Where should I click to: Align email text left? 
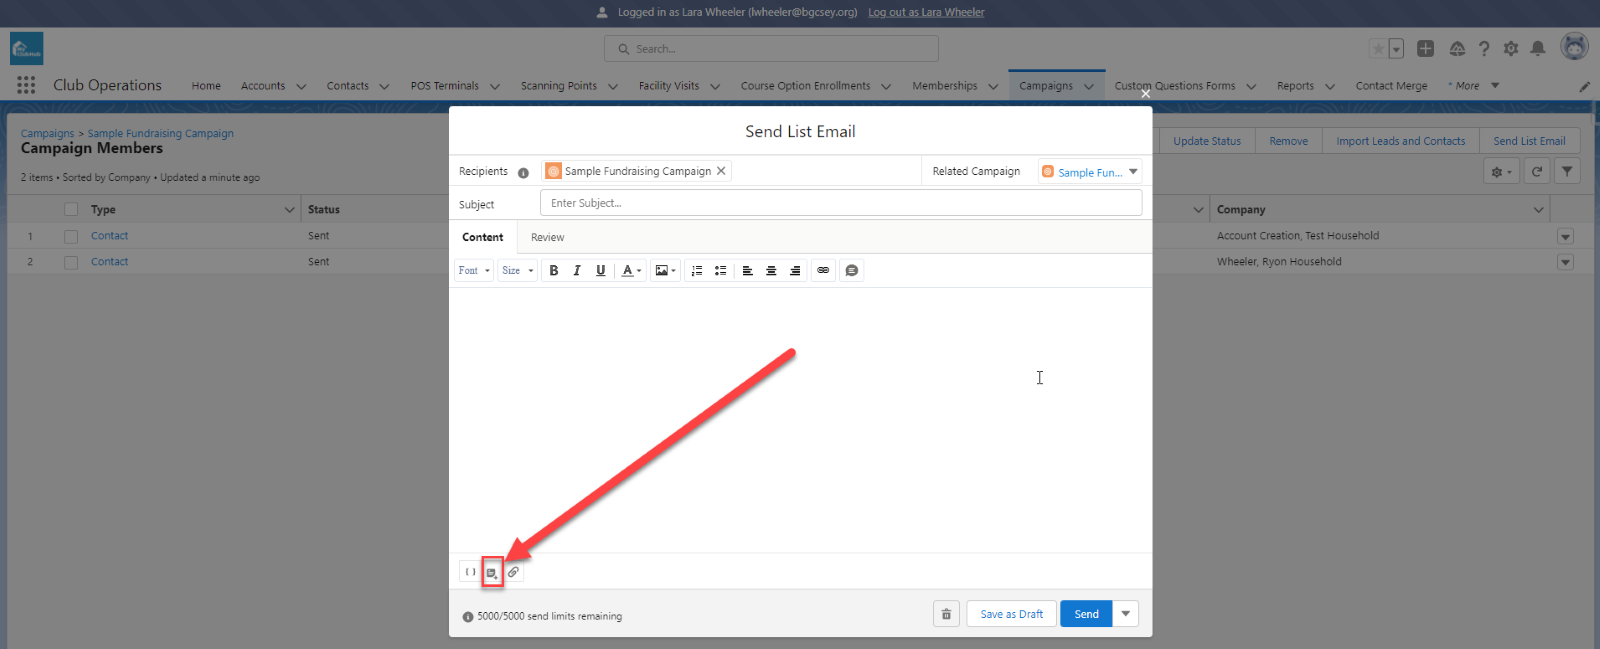pyautogui.click(x=747, y=271)
